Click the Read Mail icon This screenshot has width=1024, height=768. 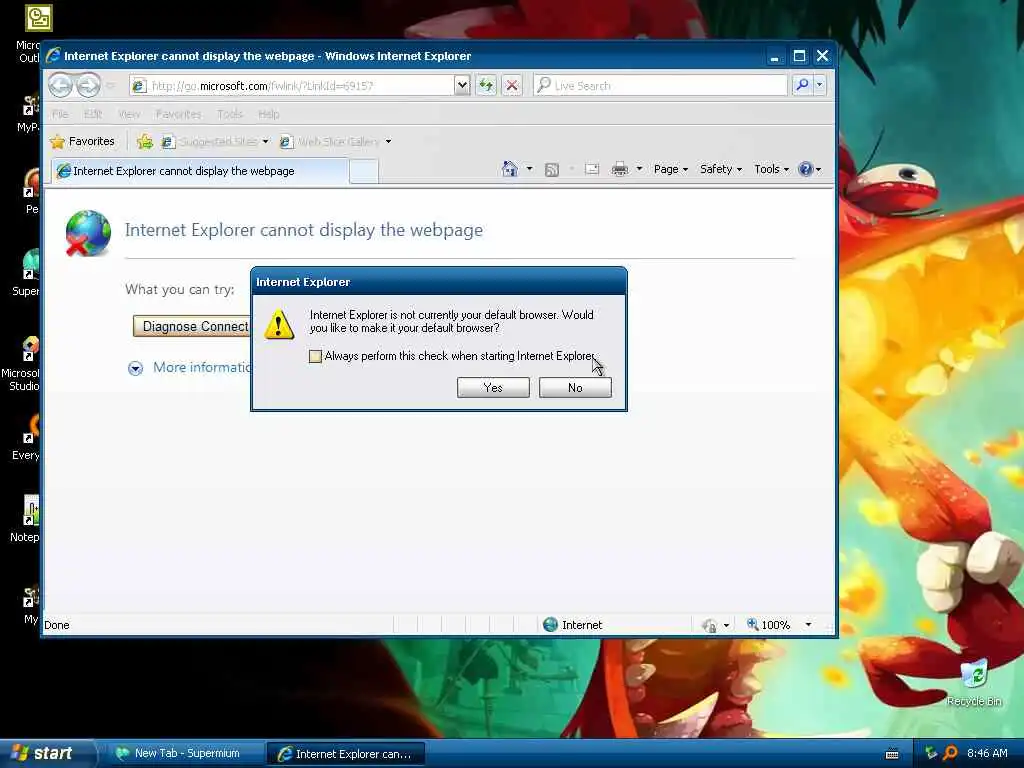click(592, 170)
